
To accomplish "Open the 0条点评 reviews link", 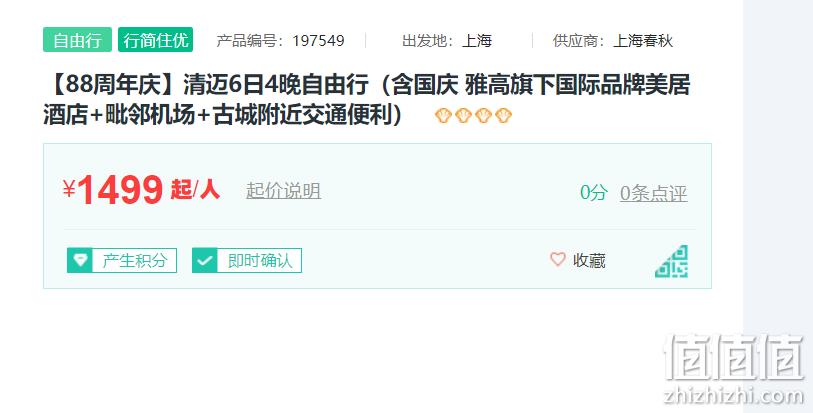I will click(653, 193).
